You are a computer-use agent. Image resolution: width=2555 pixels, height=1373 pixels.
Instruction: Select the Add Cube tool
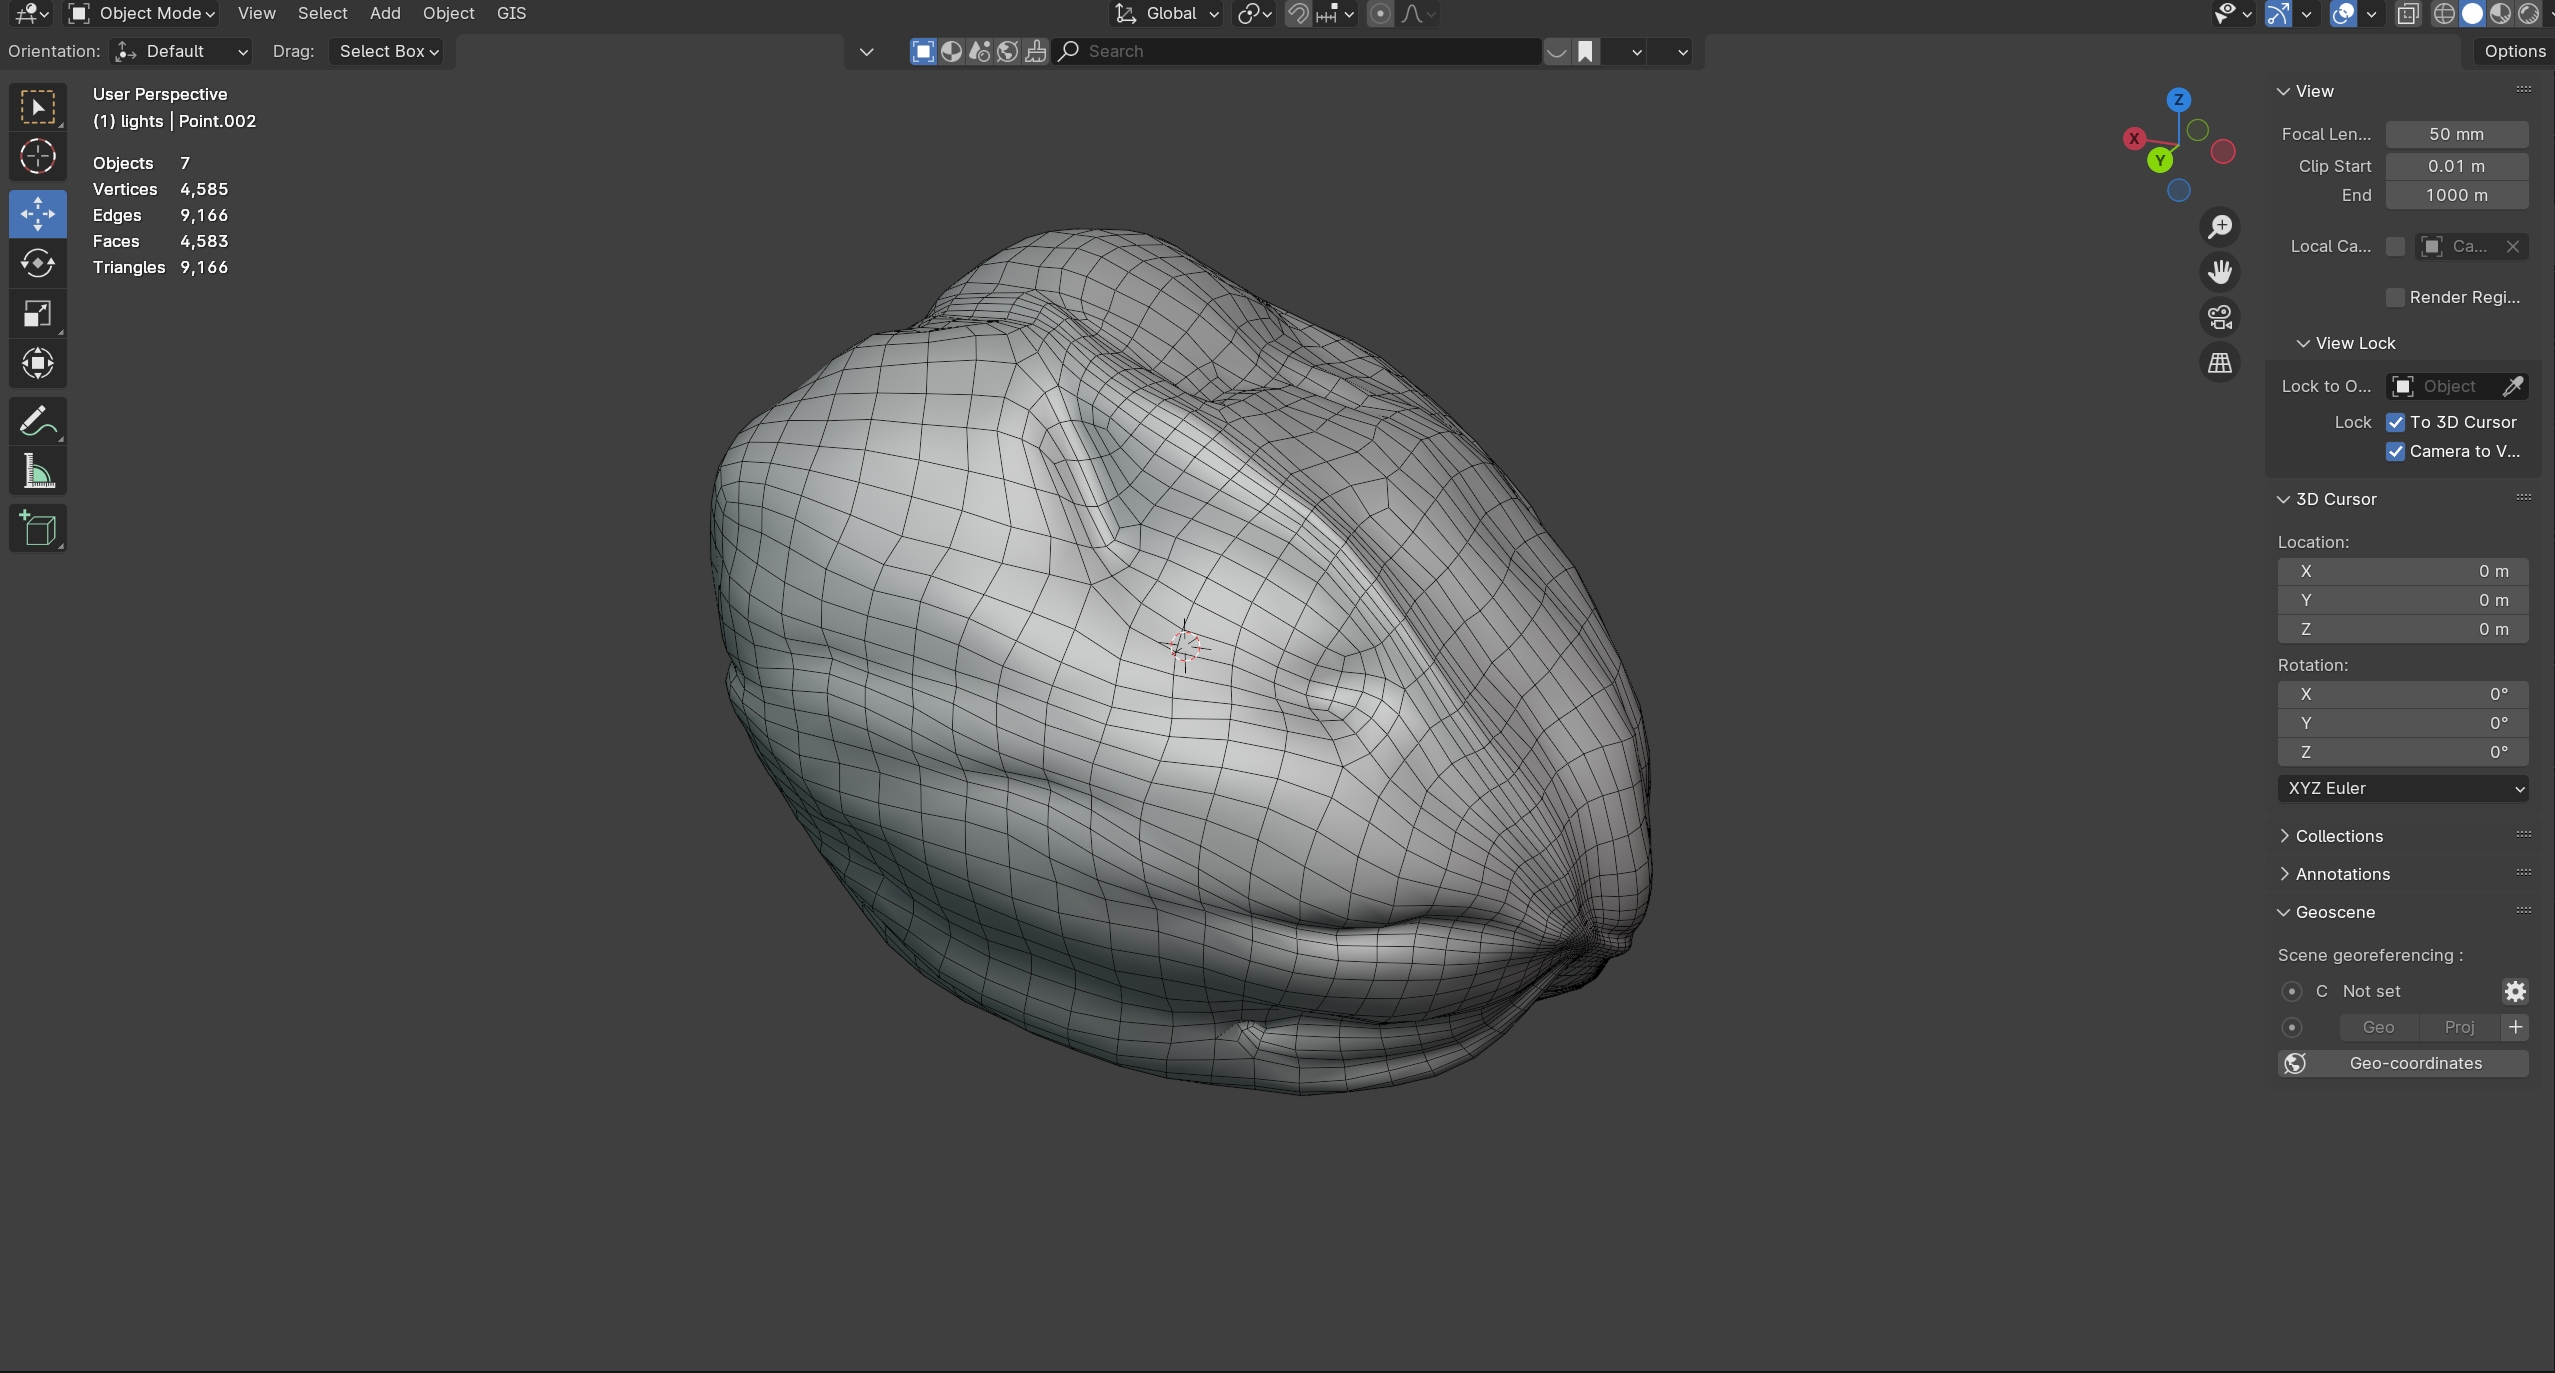[x=38, y=528]
